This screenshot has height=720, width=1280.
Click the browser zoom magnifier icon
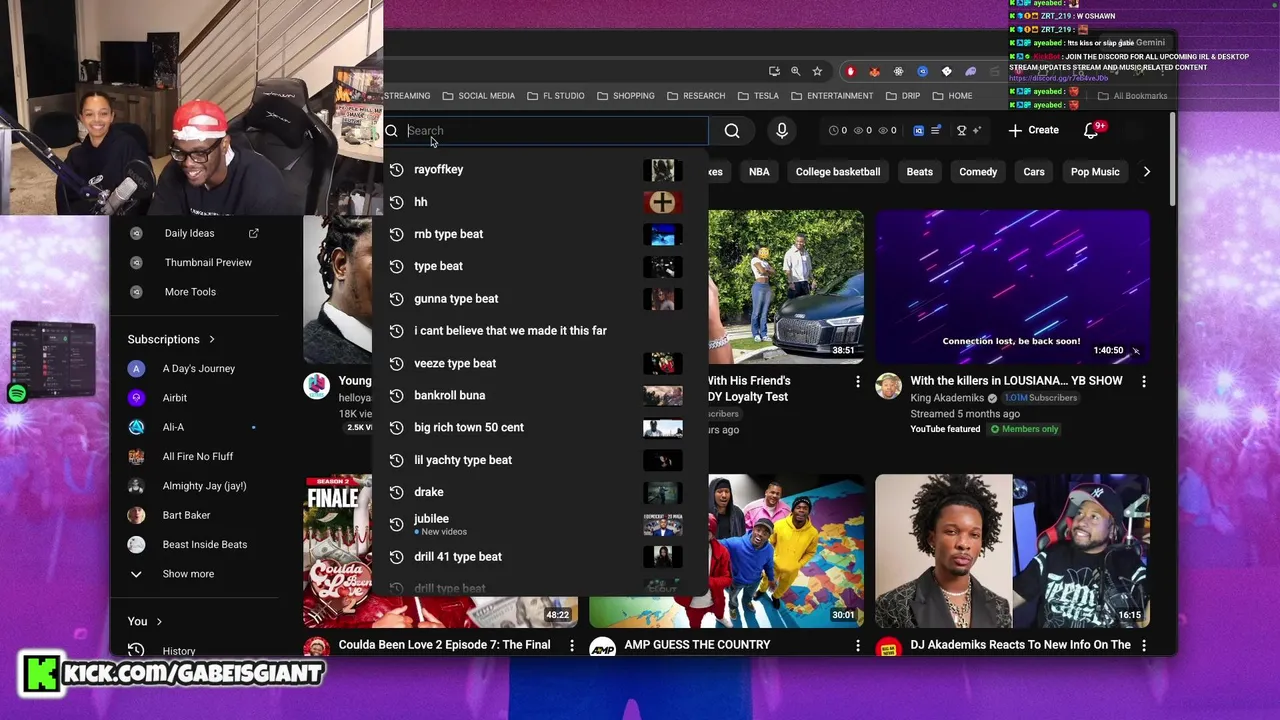point(795,71)
